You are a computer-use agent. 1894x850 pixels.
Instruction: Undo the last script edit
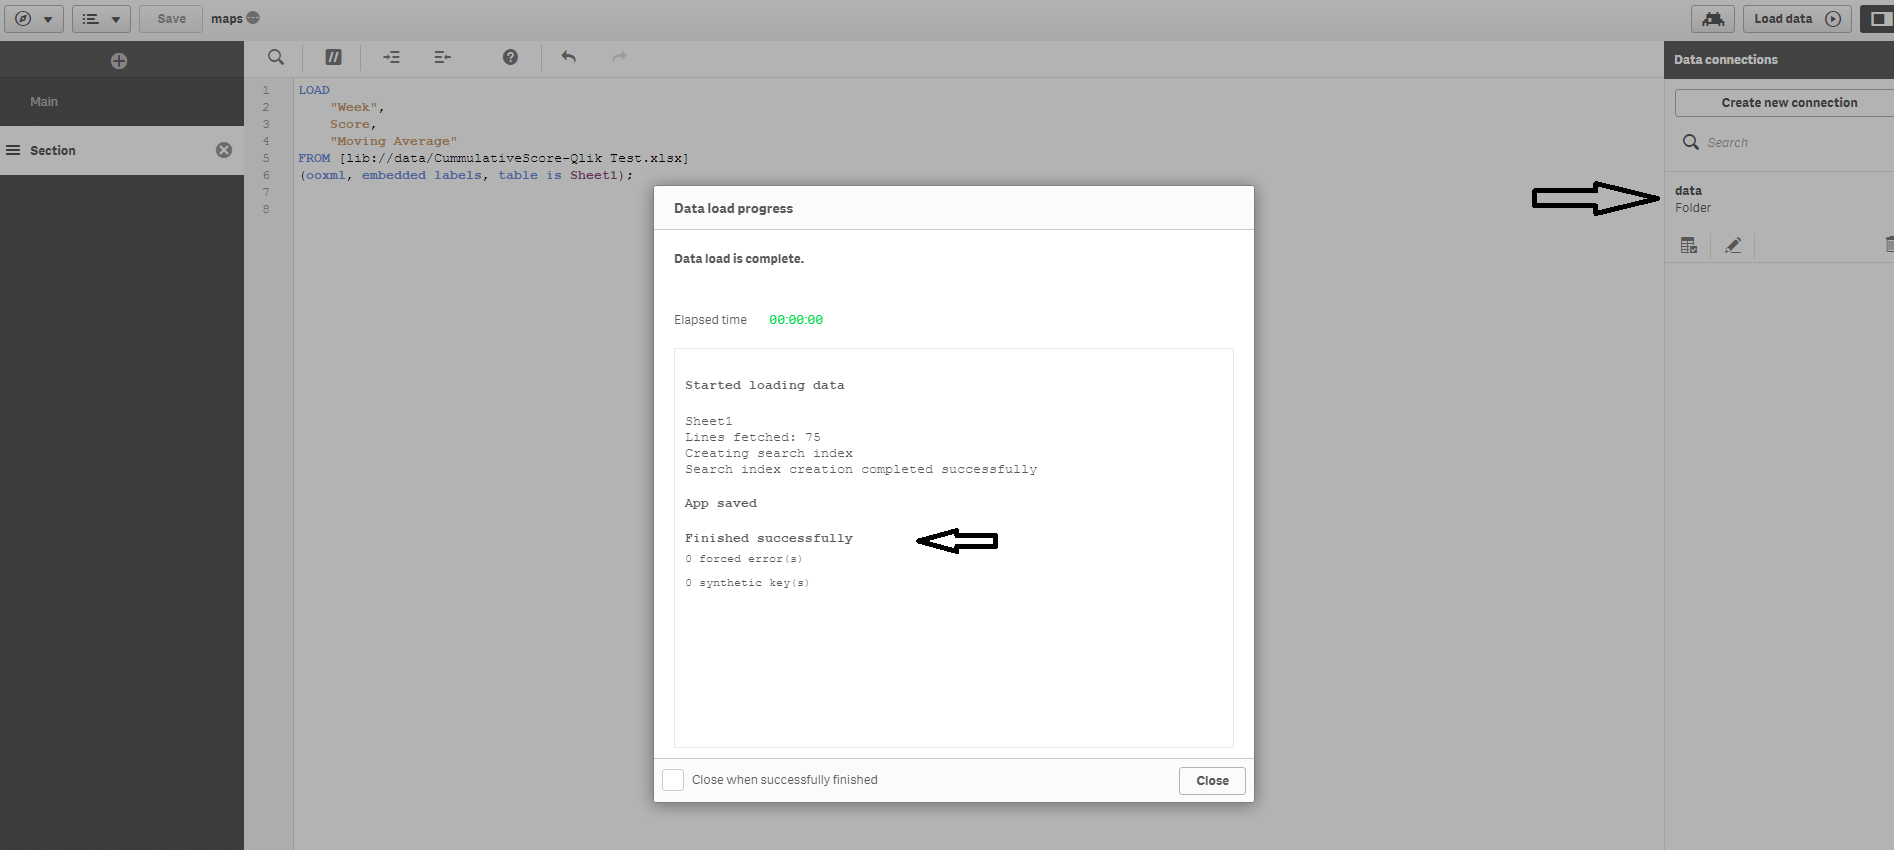tap(568, 57)
